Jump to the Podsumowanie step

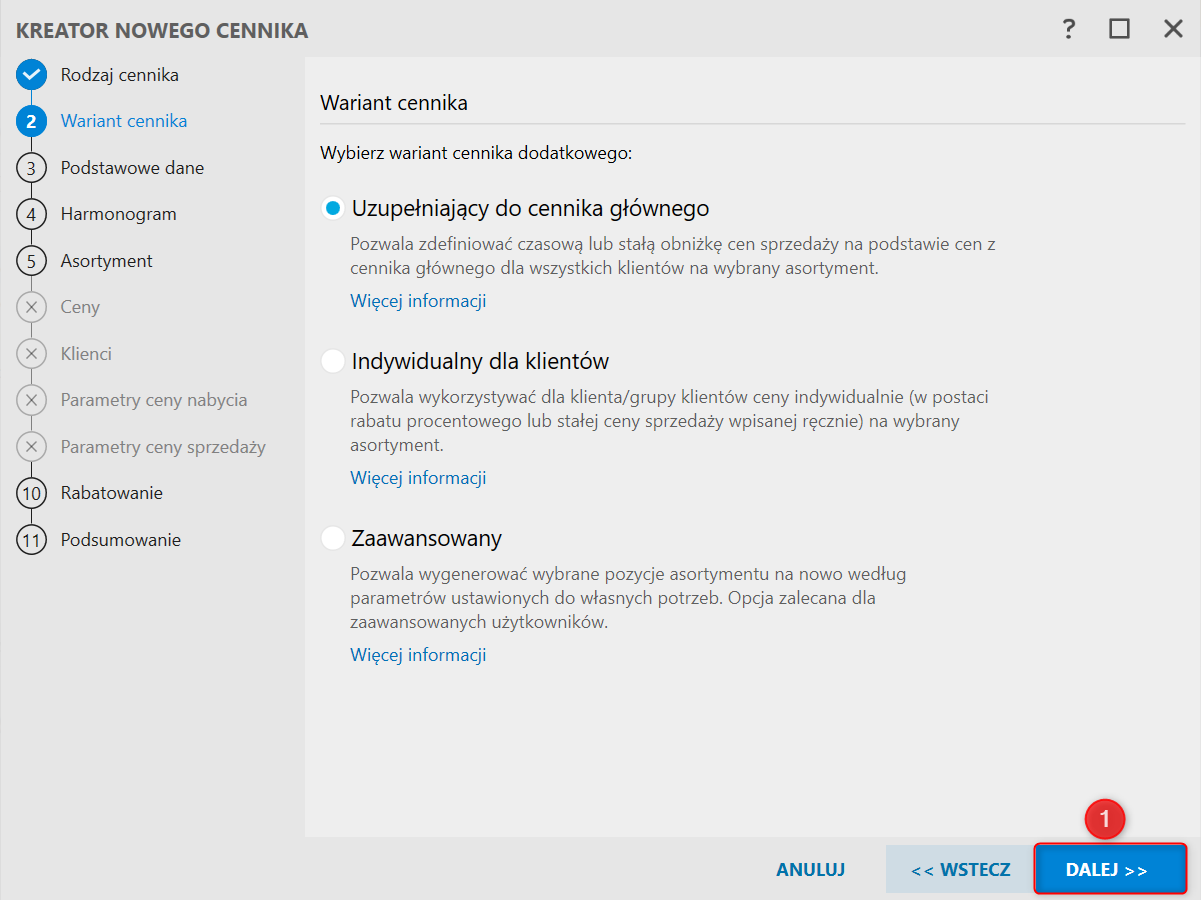(121, 540)
